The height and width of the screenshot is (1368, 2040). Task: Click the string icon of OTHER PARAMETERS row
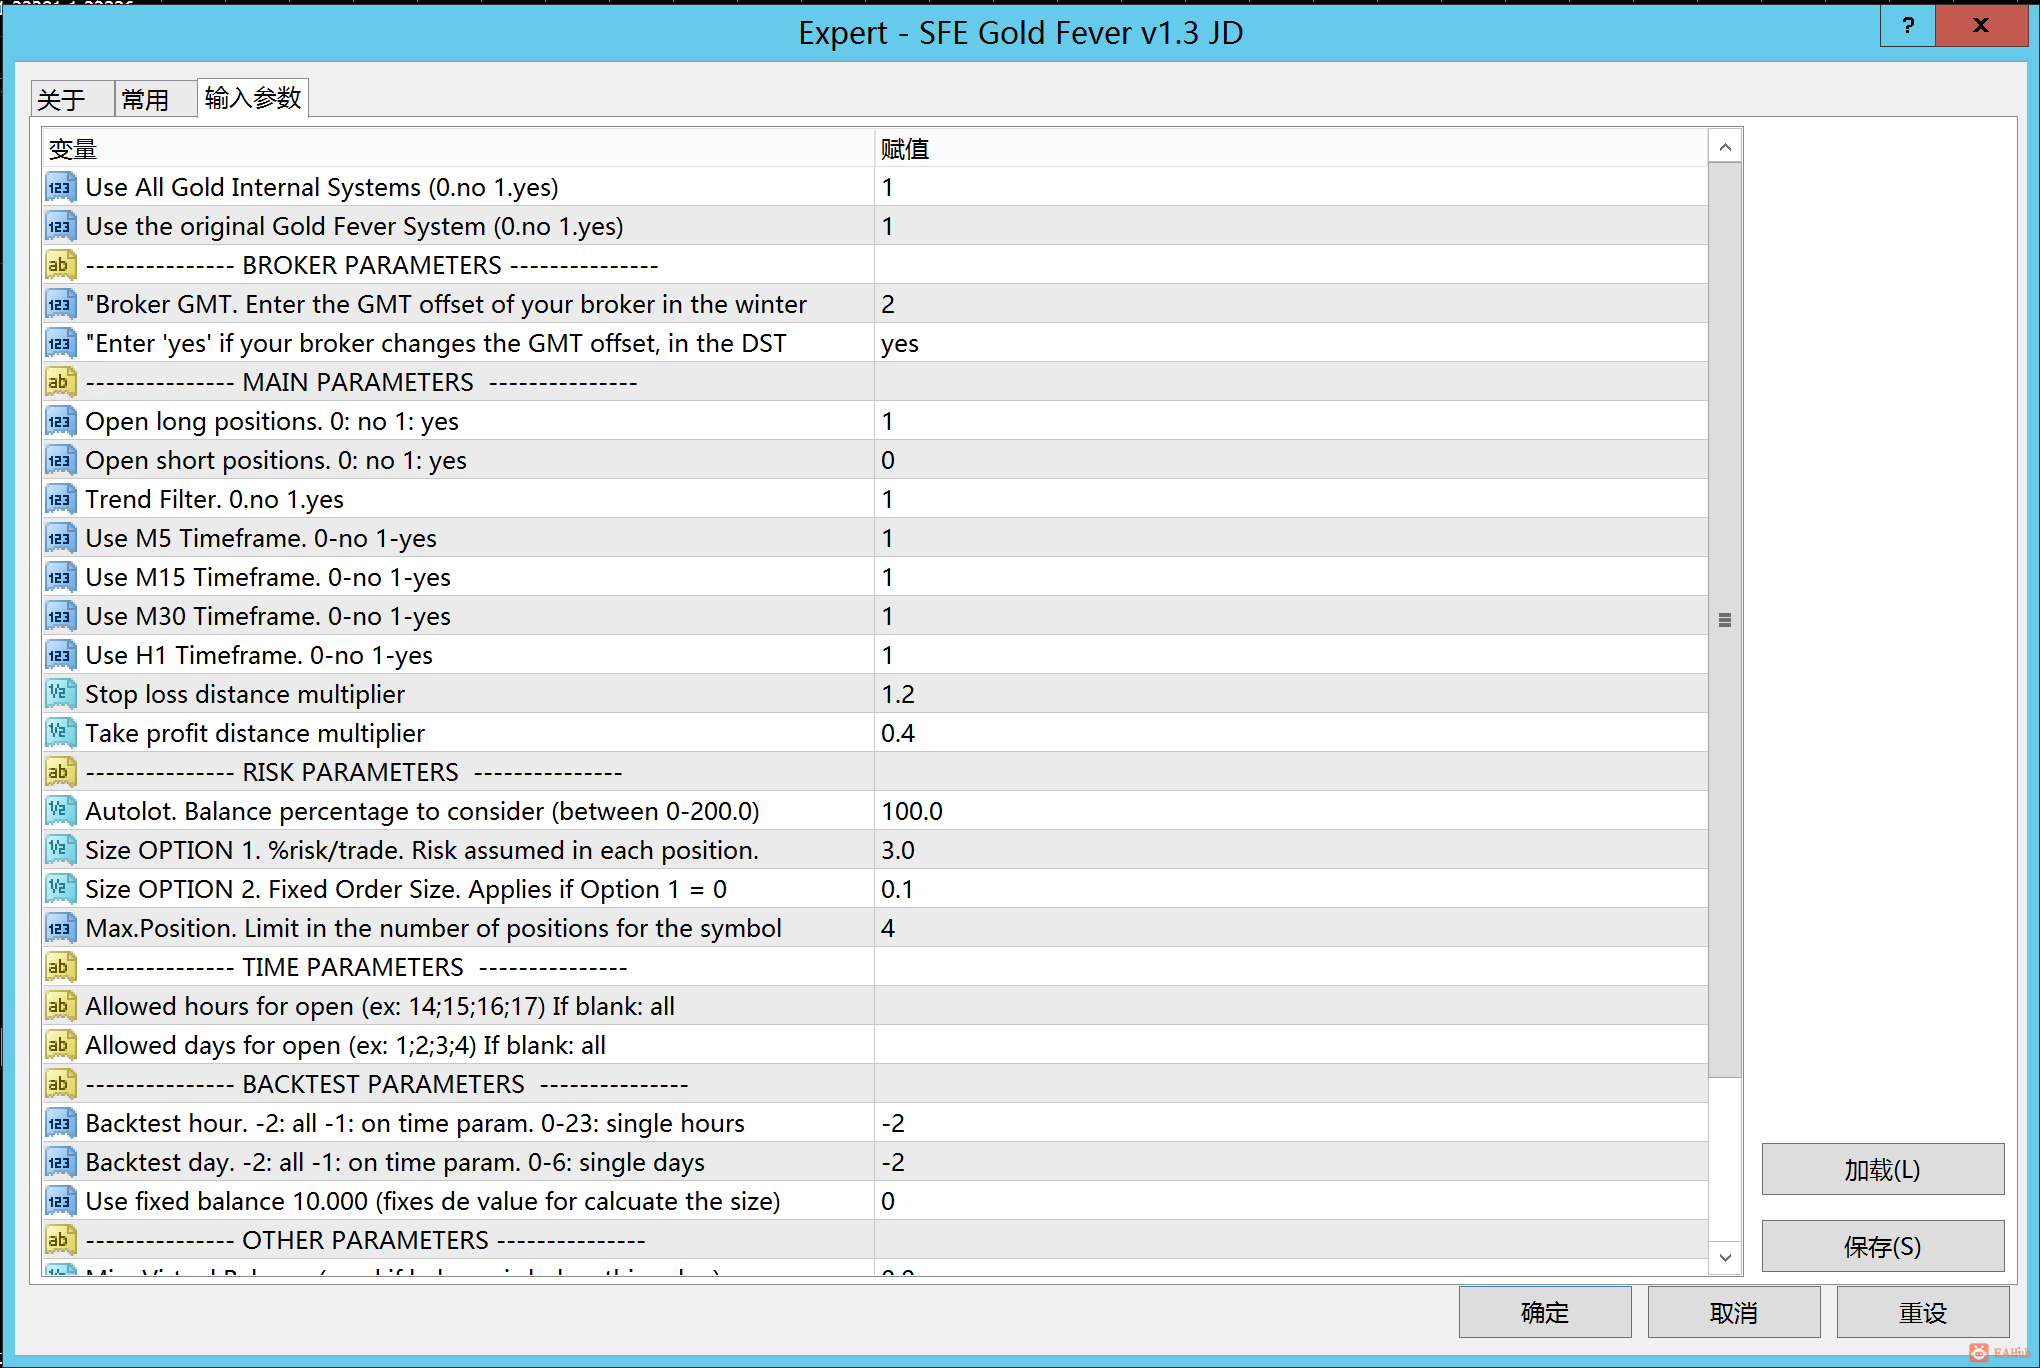point(60,1240)
